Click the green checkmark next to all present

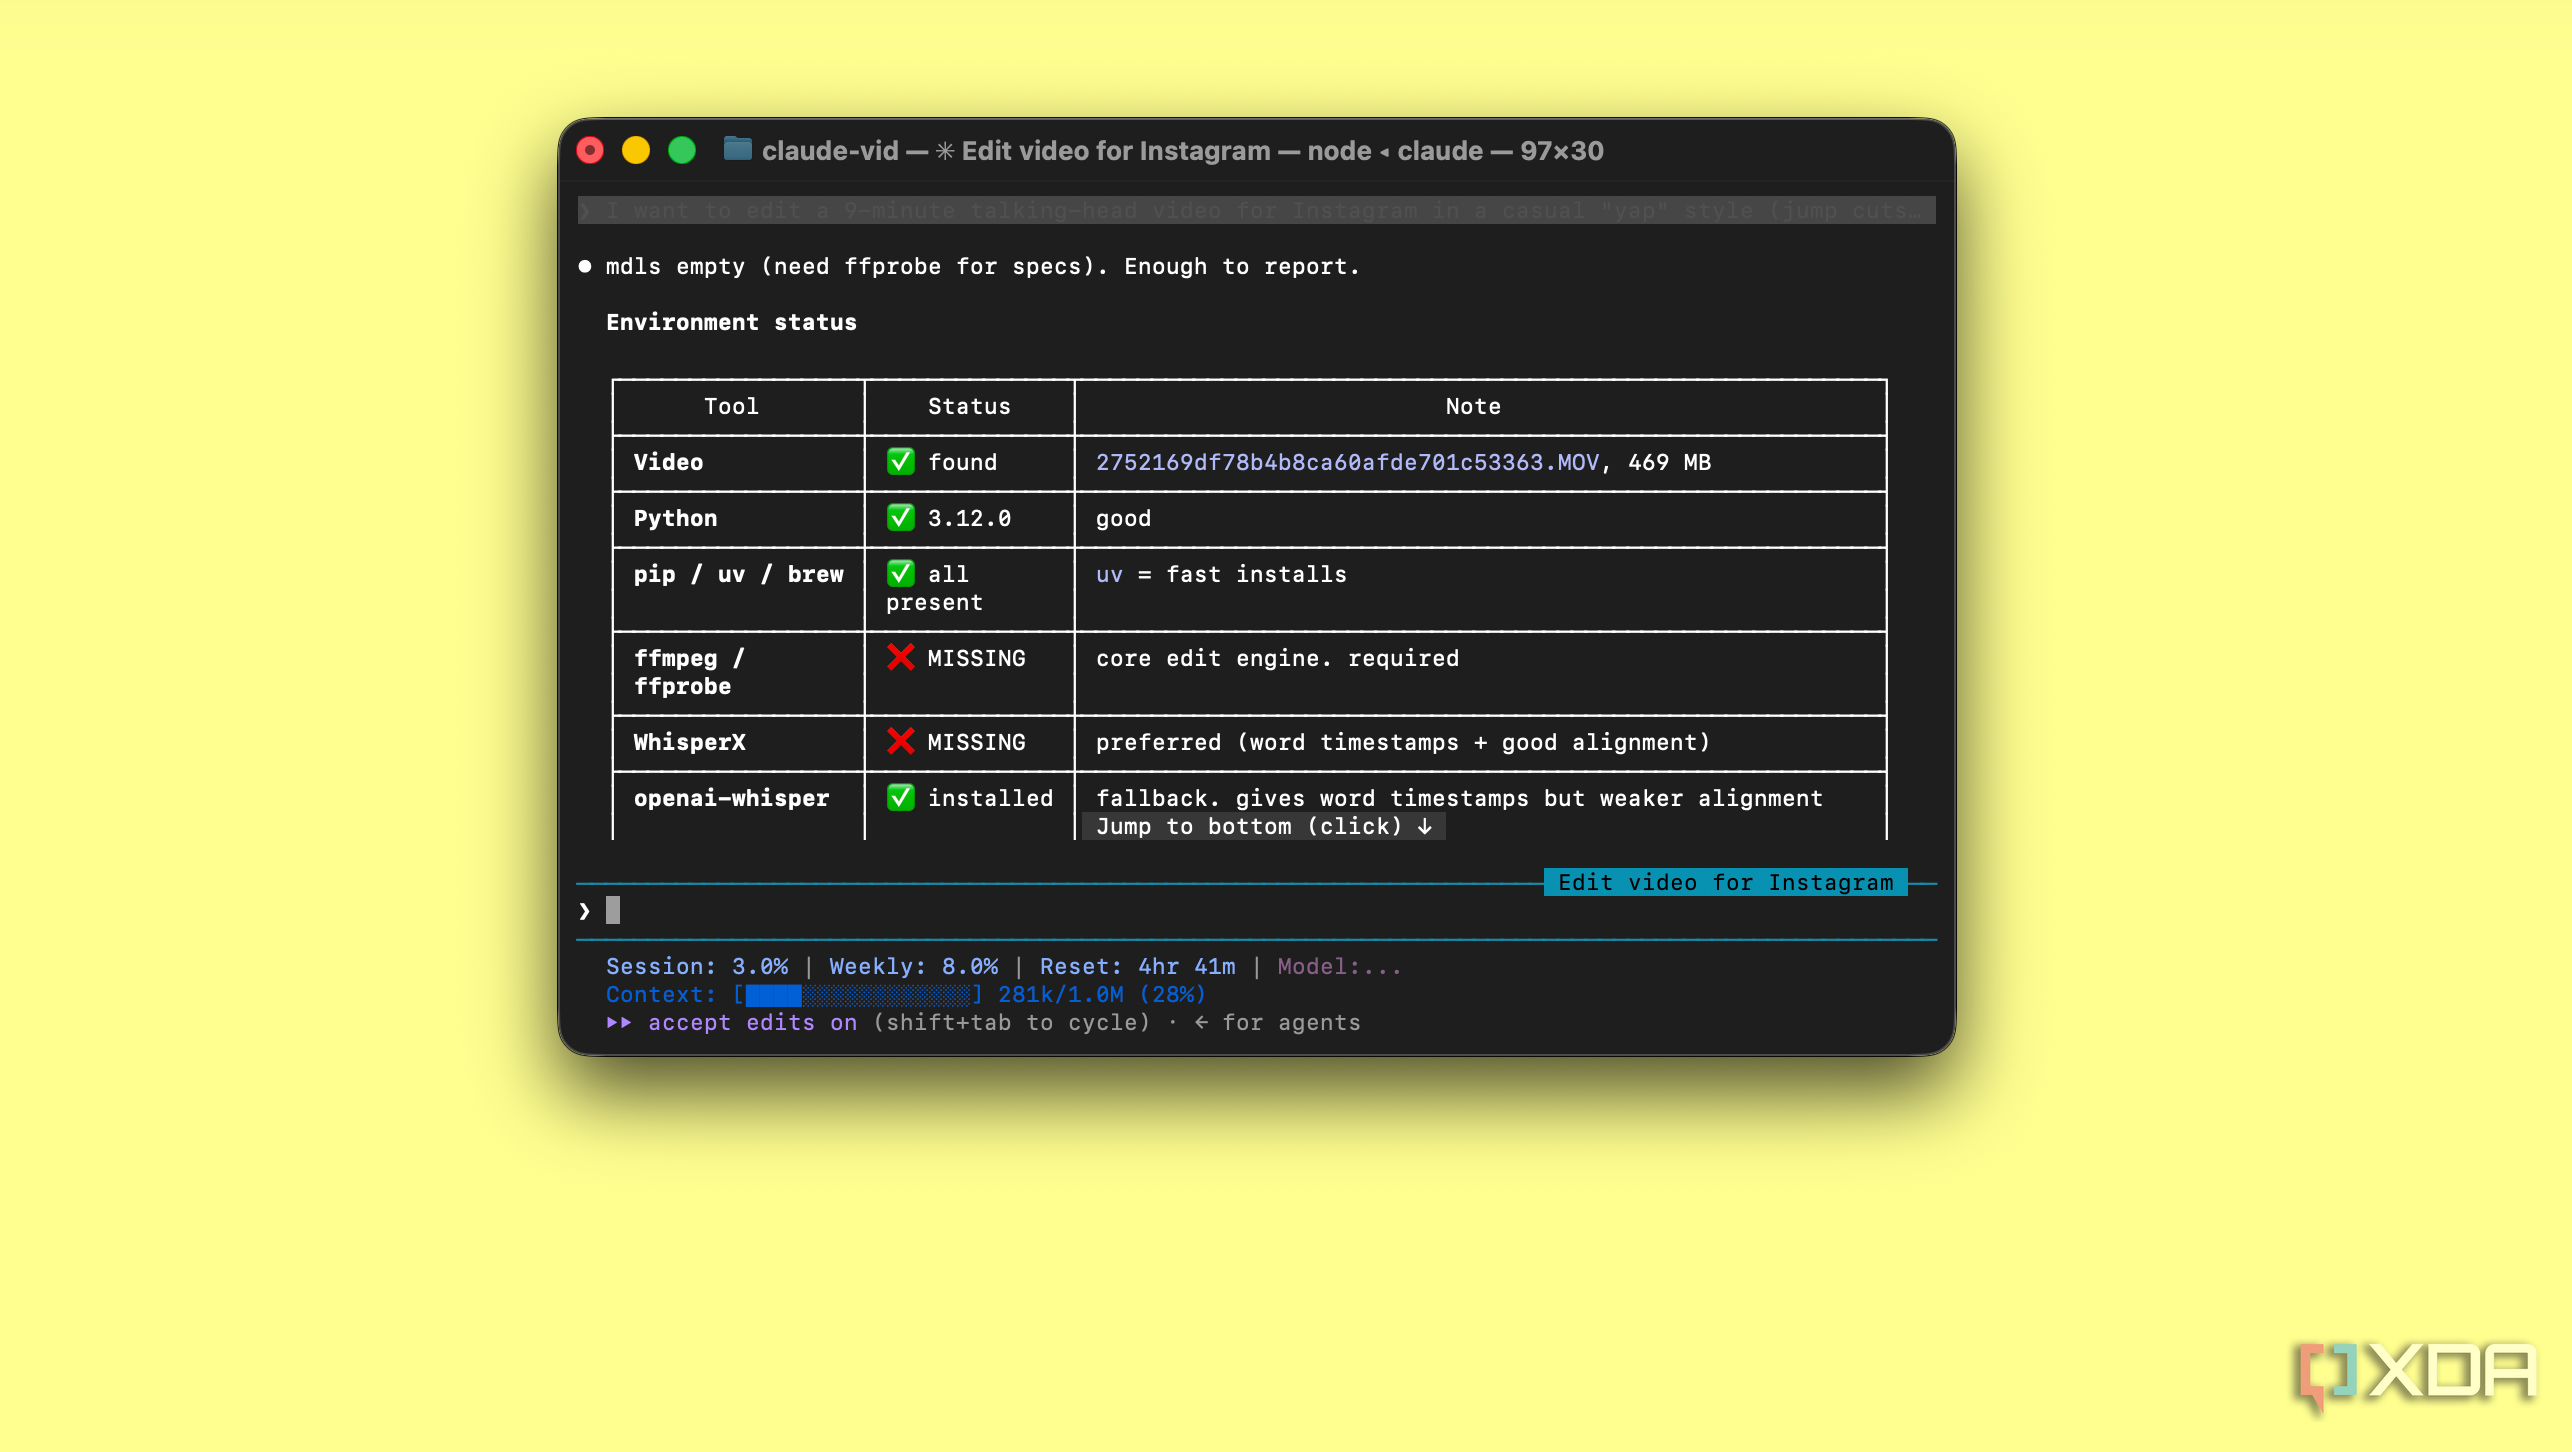coord(900,573)
